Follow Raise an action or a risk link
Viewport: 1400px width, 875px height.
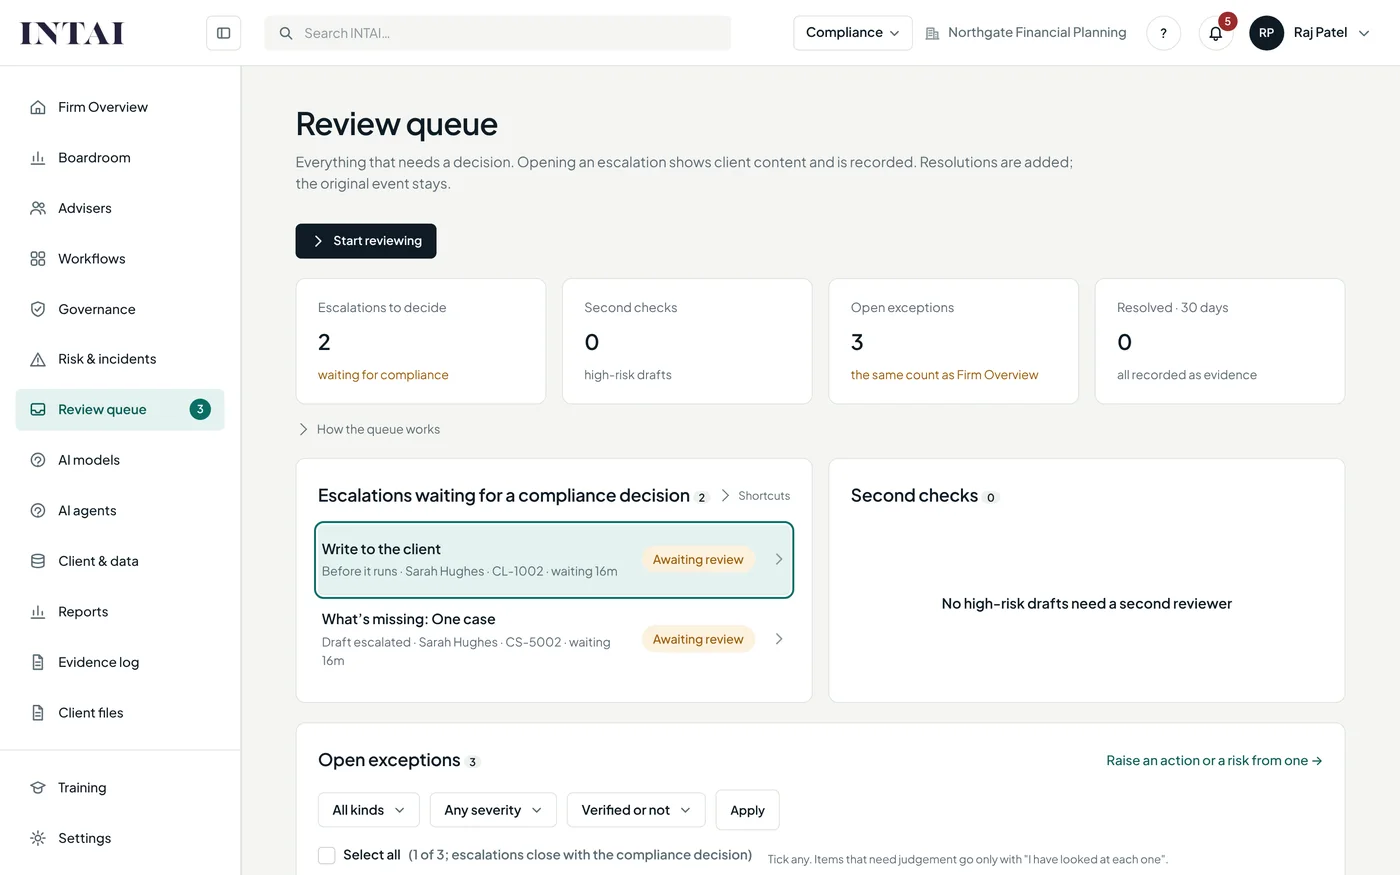pos(1214,761)
